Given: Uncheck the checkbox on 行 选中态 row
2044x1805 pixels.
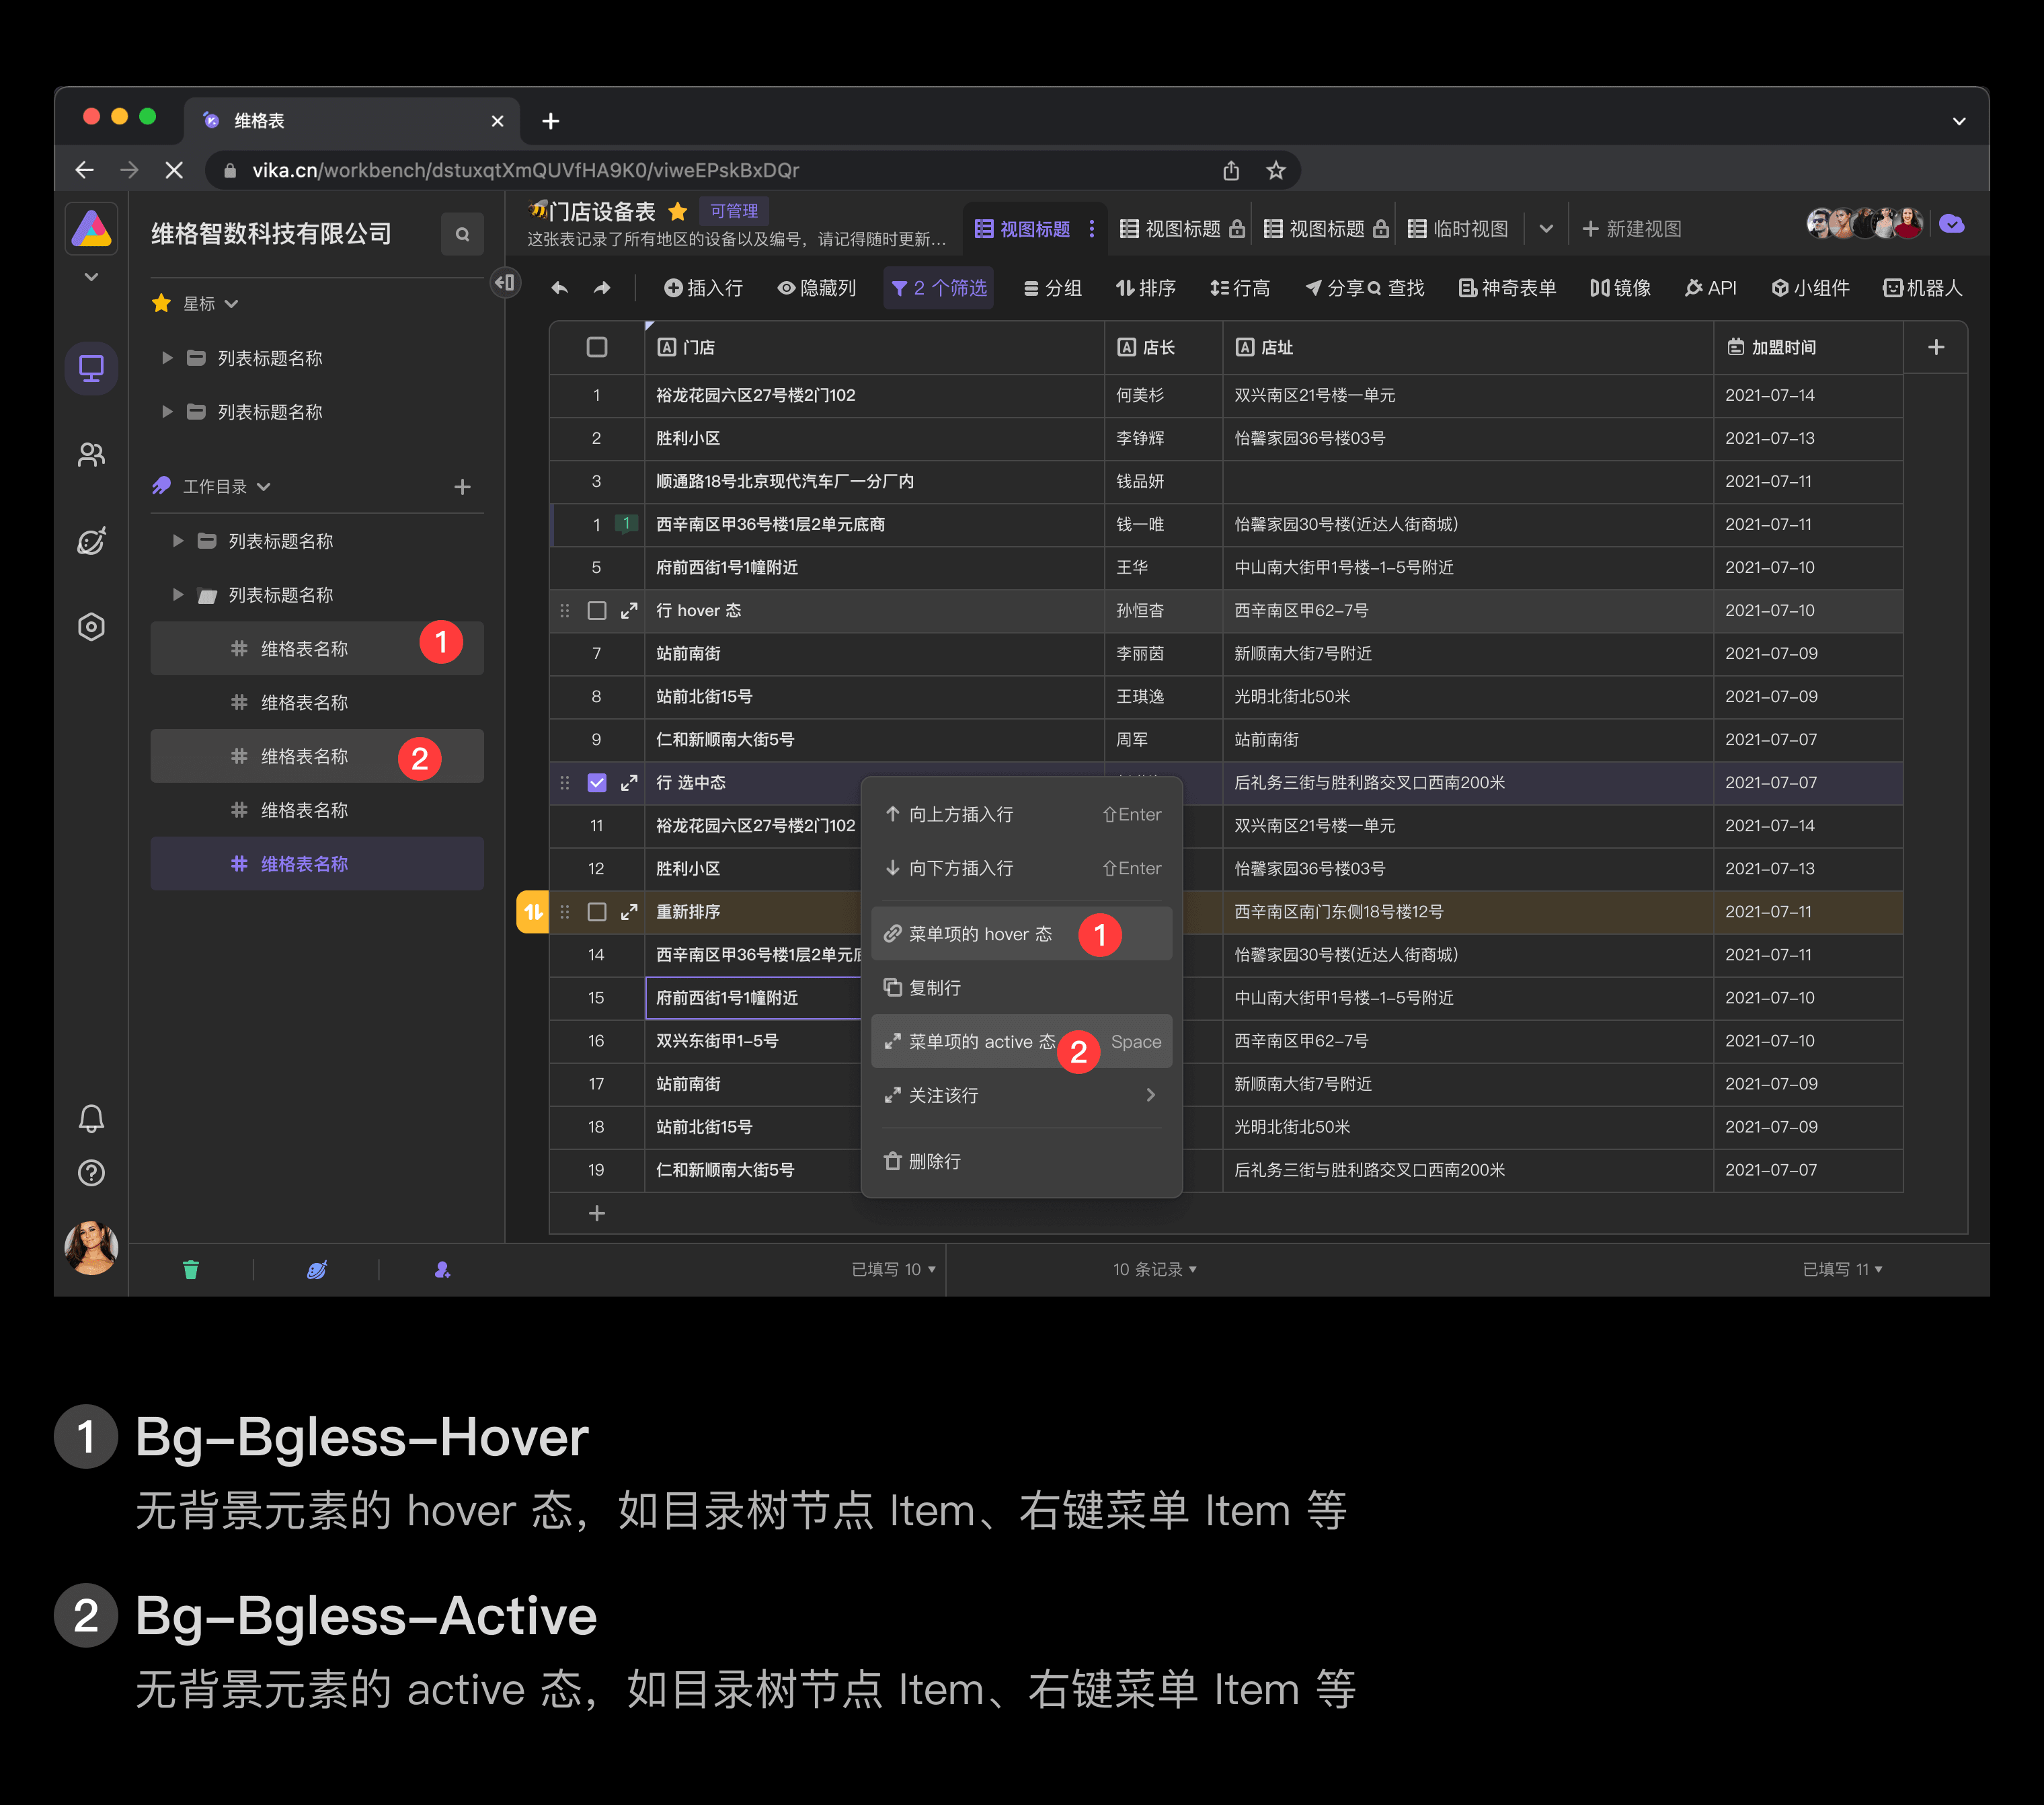Looking at the screenshot, I should click(597, 783).
